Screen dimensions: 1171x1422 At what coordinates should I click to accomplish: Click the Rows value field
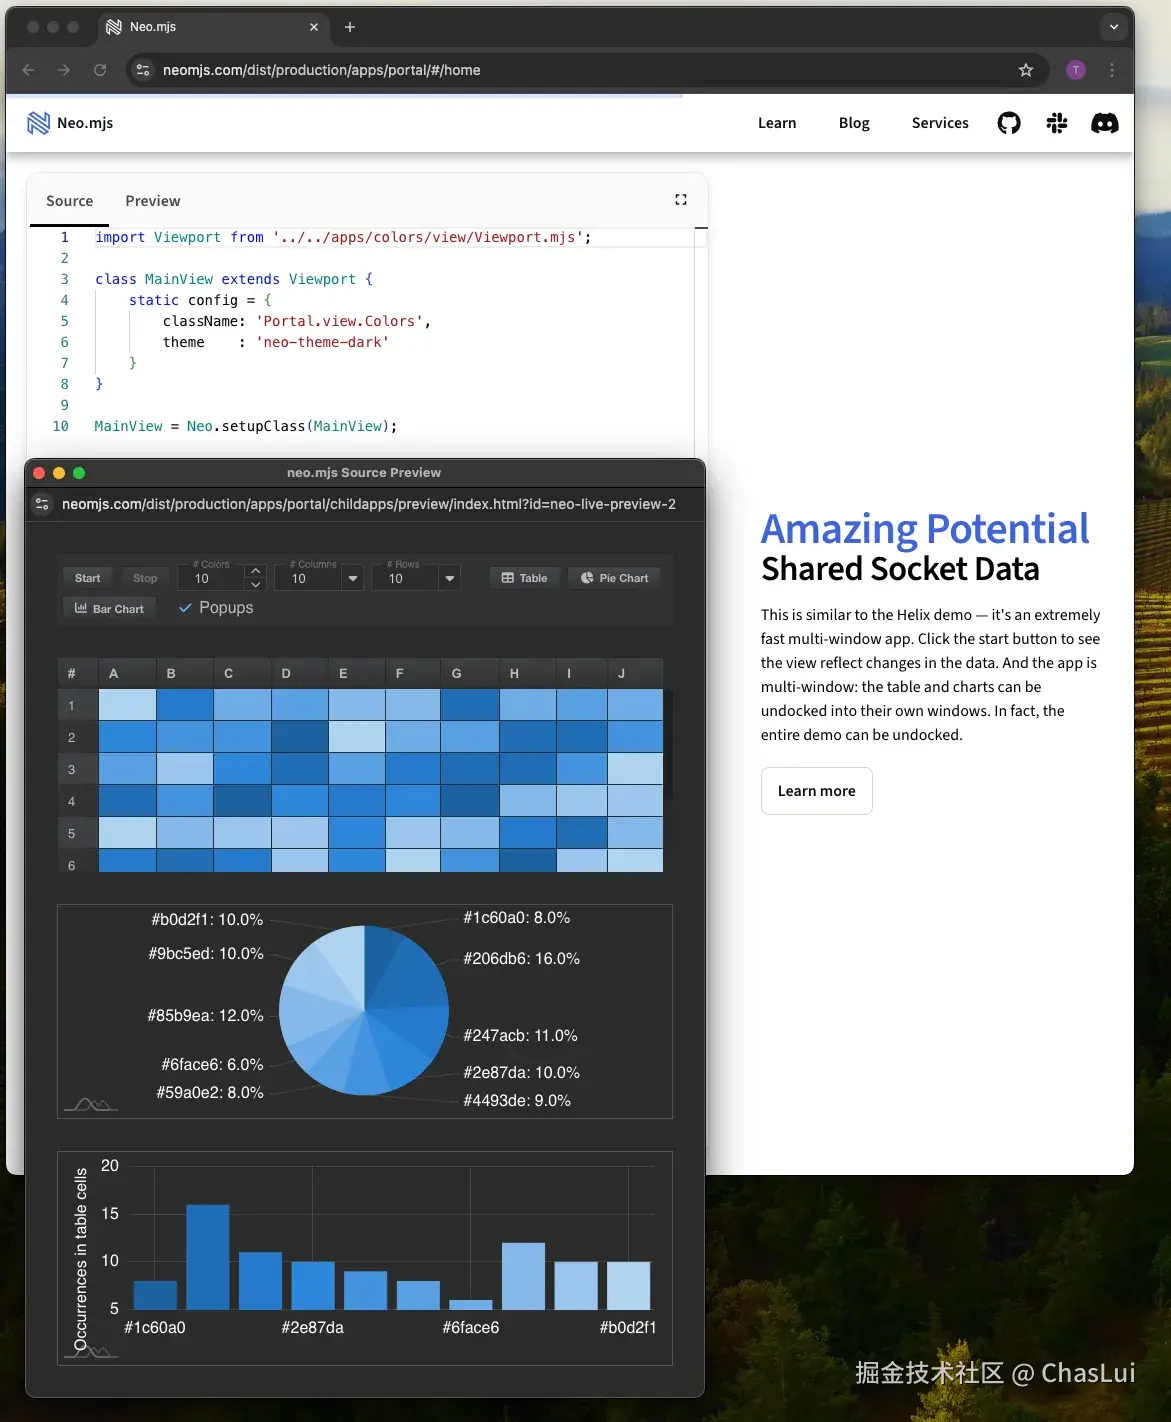[406, 578]
